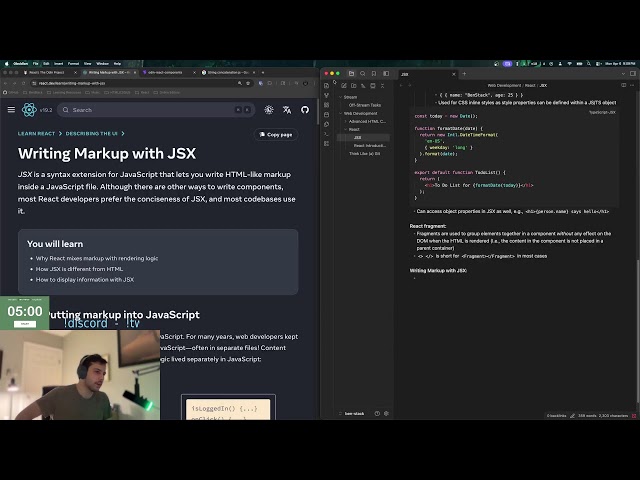Open the Obsidian command palette ribbon icon
This screenshot has height=480, width=640.
click(x=327, y=134)
